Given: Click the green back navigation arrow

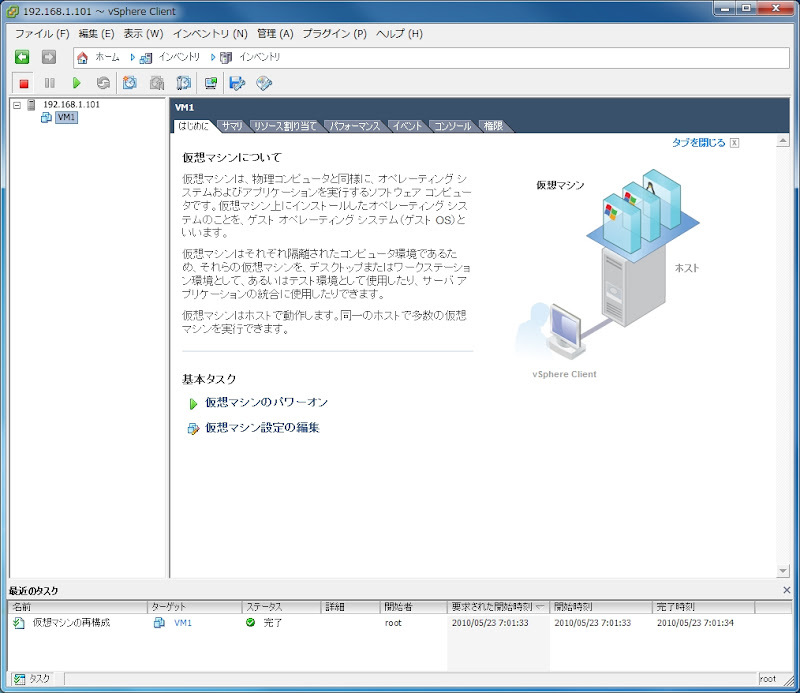Looking at the screenshot, I should point(22,57).
